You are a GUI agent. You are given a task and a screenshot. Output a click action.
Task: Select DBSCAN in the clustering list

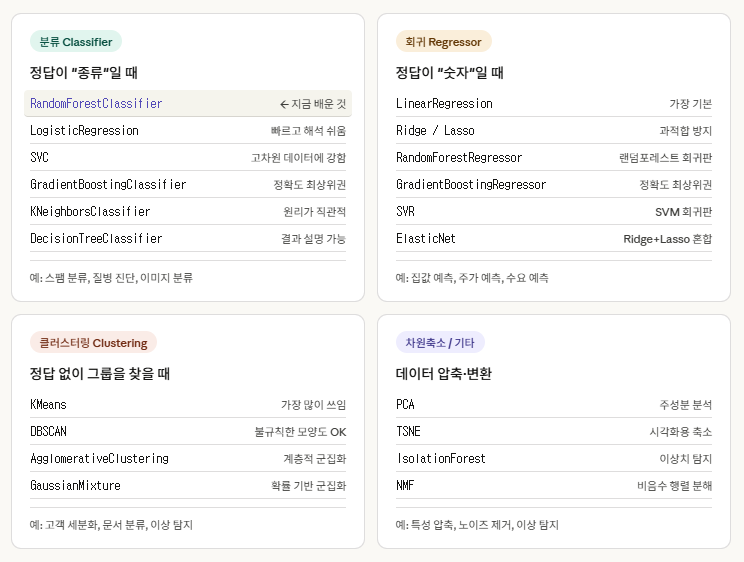coord(49,432)
